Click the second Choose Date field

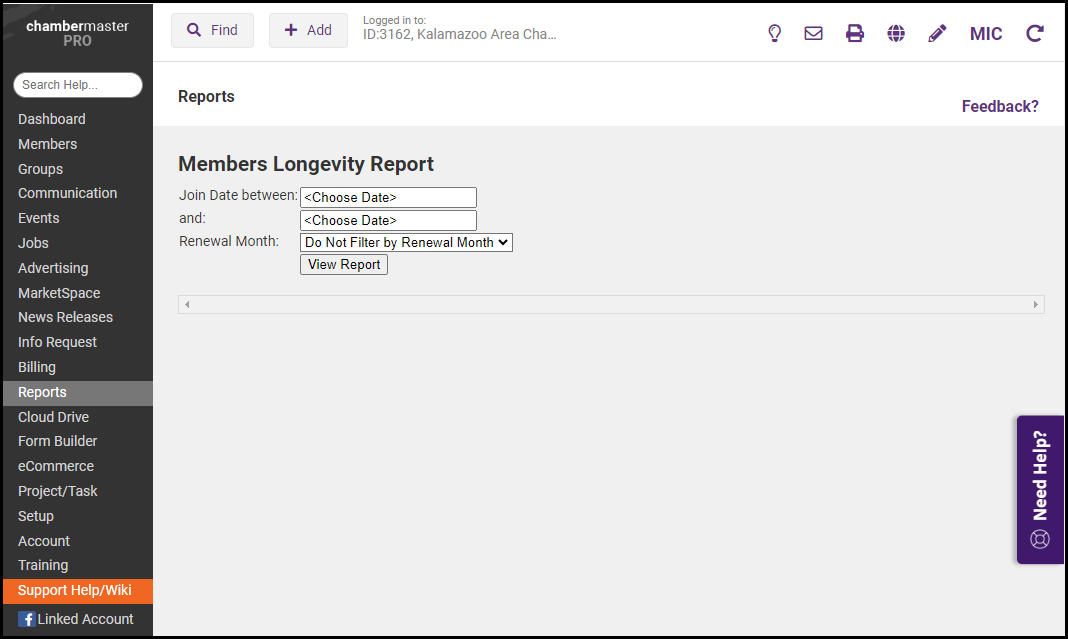[388, 220]
